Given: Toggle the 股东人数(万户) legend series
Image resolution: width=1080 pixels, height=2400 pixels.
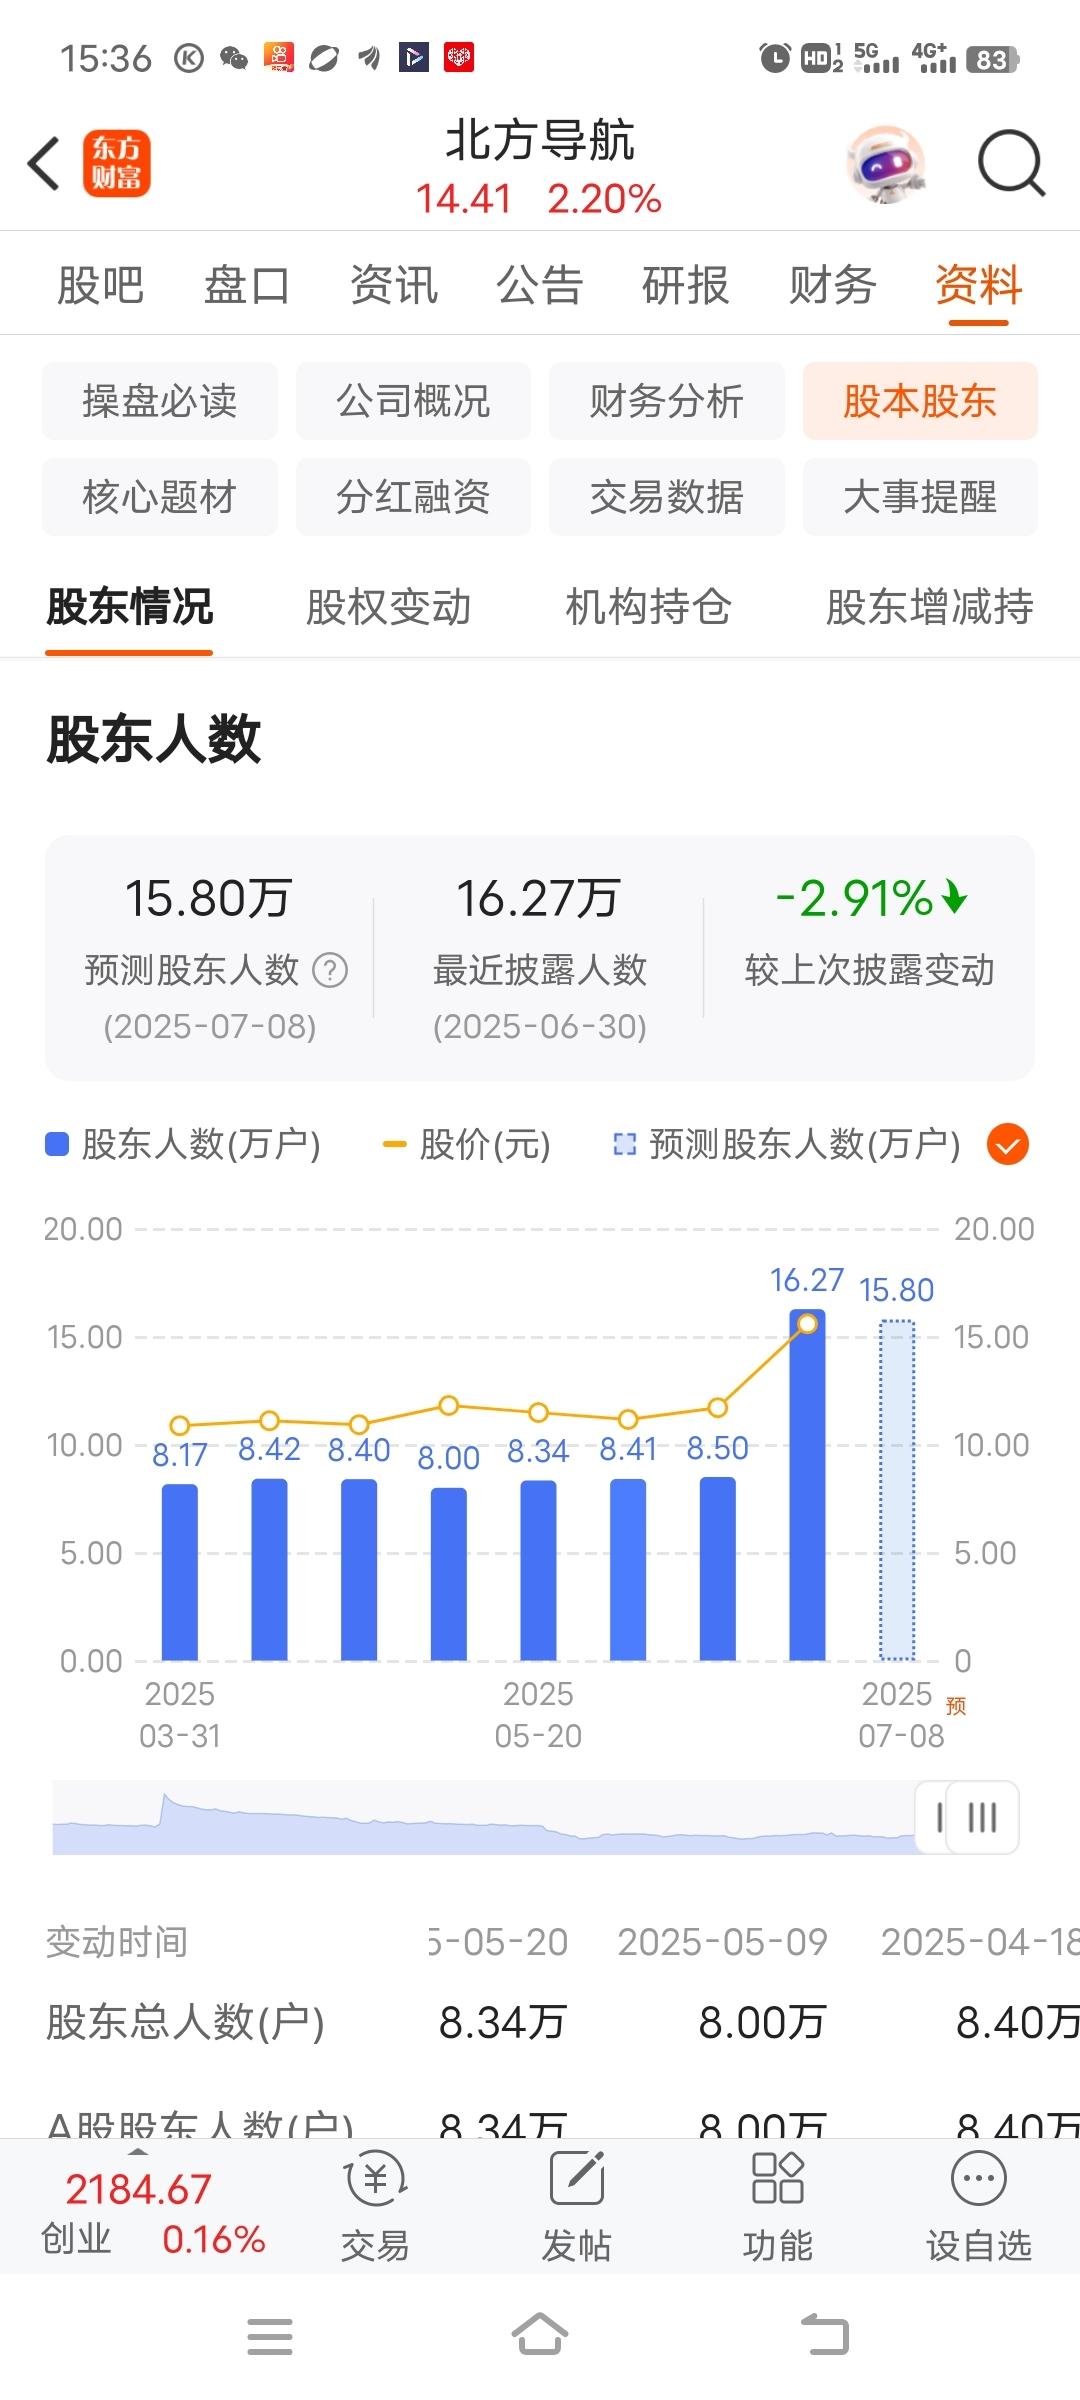Looking at the screenshot, I should pyautogui.click(x=183, y=1144).
